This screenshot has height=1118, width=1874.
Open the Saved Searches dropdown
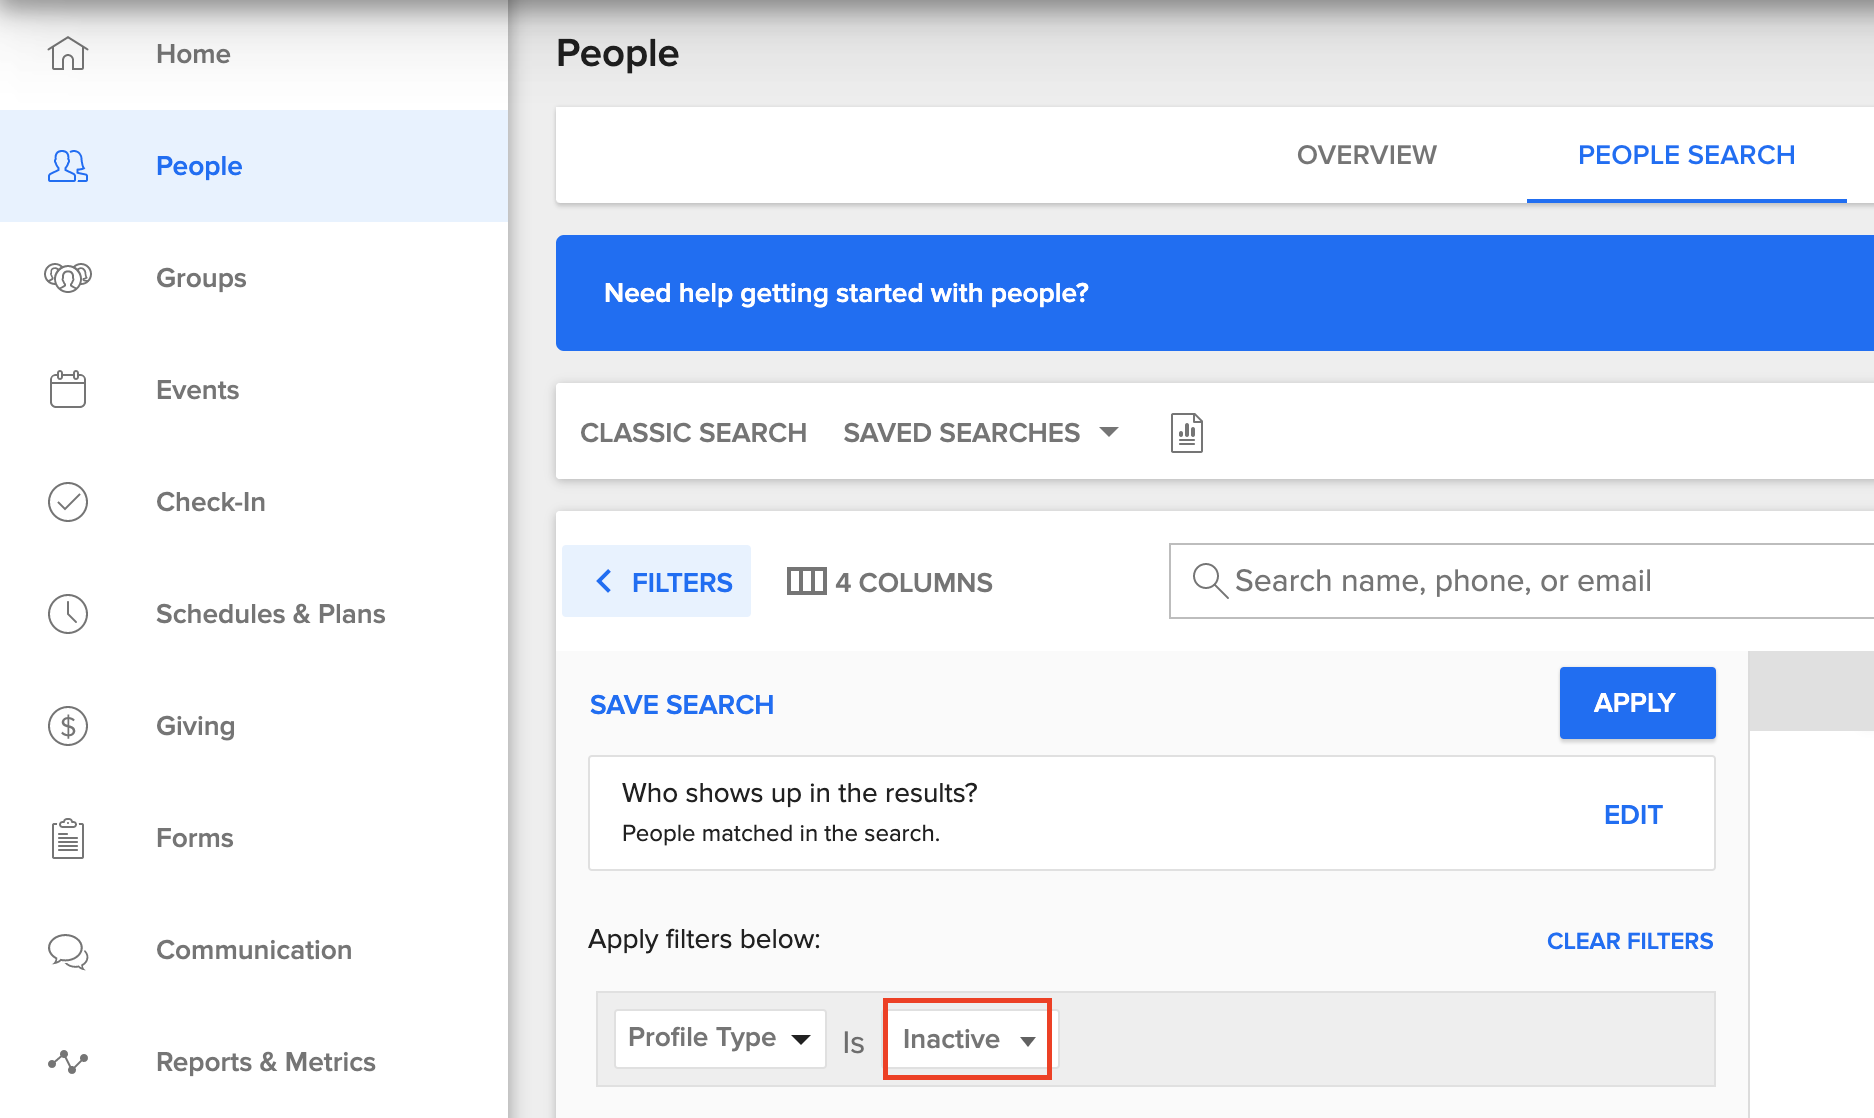point(980,432)
